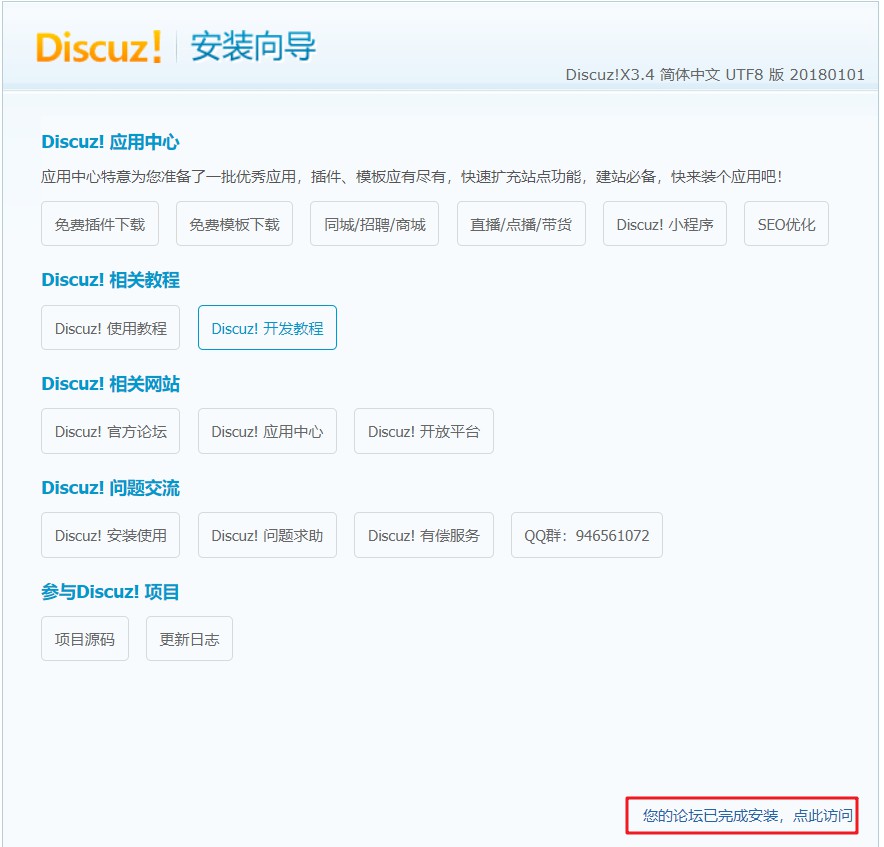Open the SEO优化 button
The height and width of the screenshot is (847, 884).
pyautogui.click(x=786, y=224)
